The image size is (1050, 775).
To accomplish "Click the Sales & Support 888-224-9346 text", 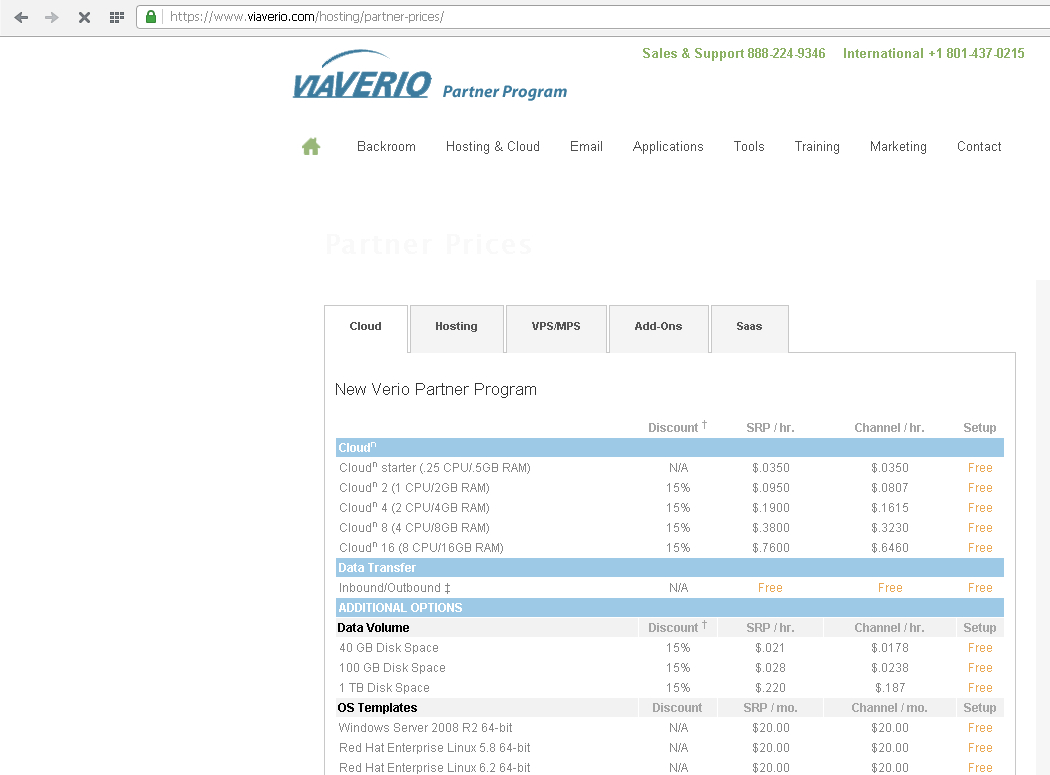I will click(x=734, y=54).
